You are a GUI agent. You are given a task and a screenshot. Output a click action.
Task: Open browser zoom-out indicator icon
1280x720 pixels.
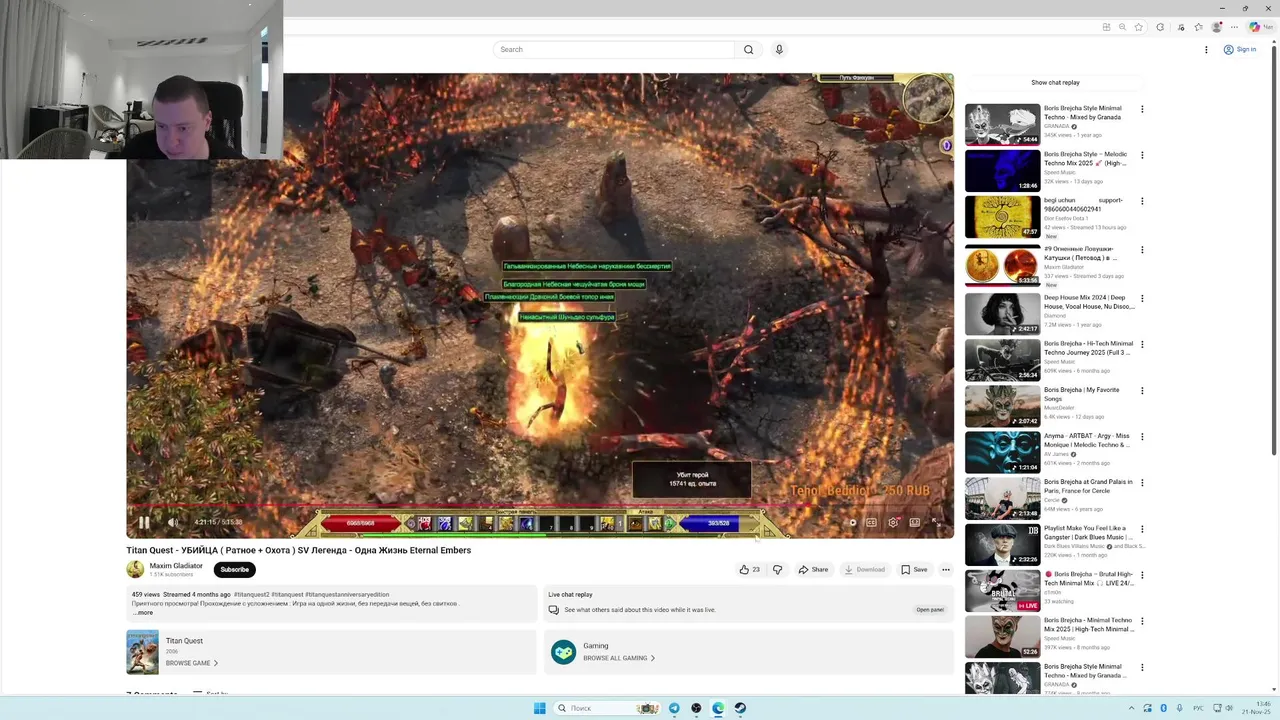click(1122, 27)
